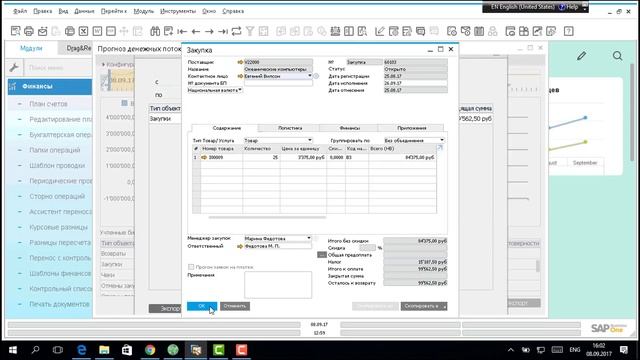
Task: Click the wrench icon in the modules panel
Action: (x=14, y=67)
